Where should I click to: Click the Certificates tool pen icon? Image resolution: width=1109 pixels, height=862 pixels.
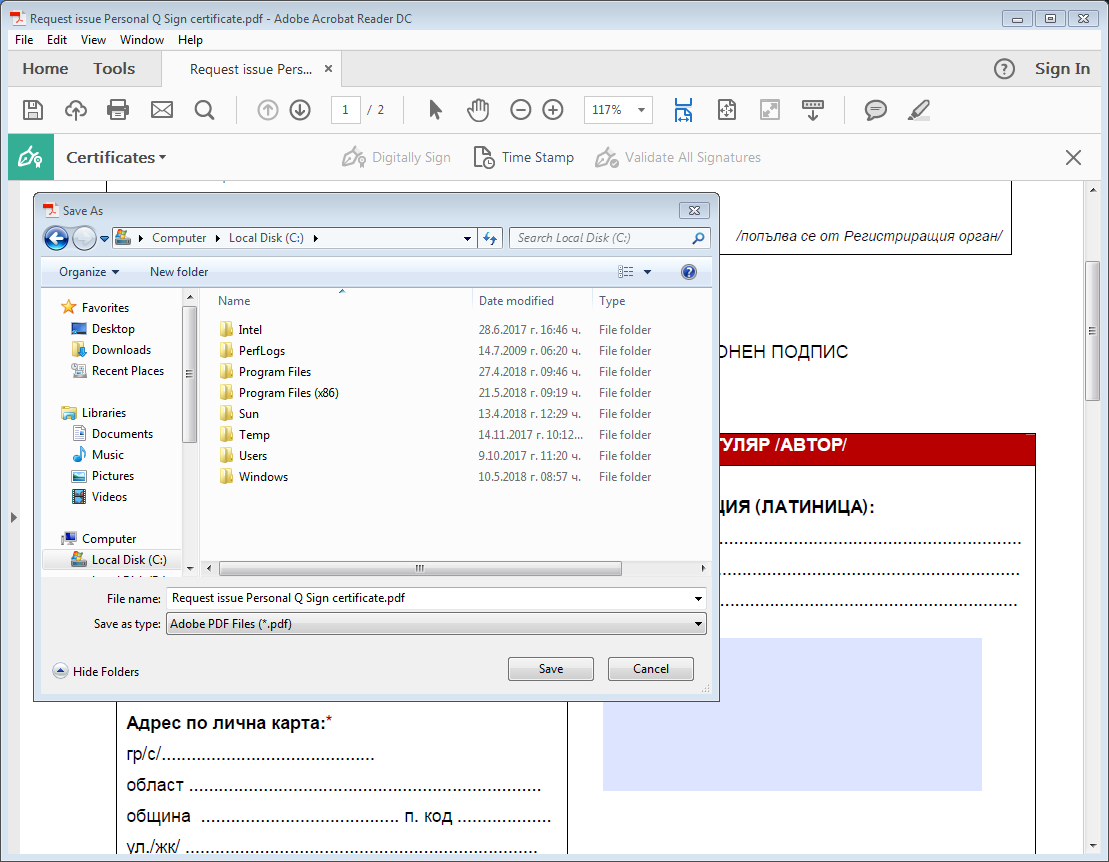(30, 157)
